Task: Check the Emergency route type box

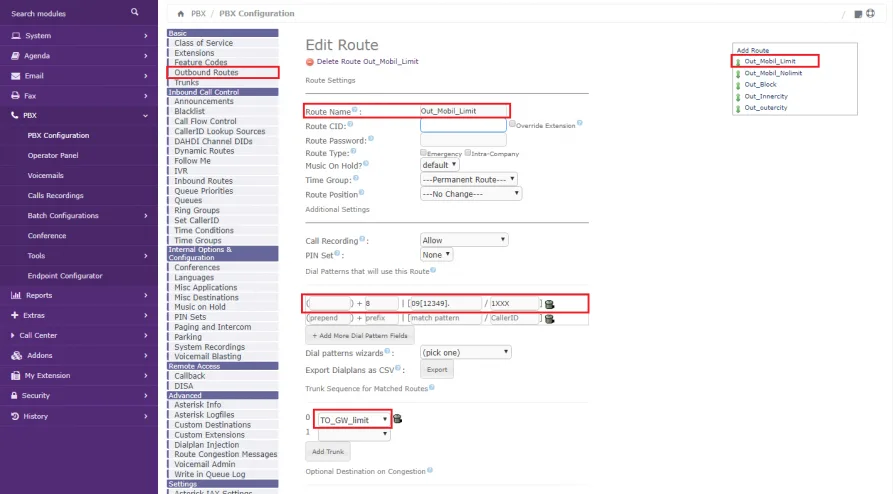Action: click(x=423, y=153)
